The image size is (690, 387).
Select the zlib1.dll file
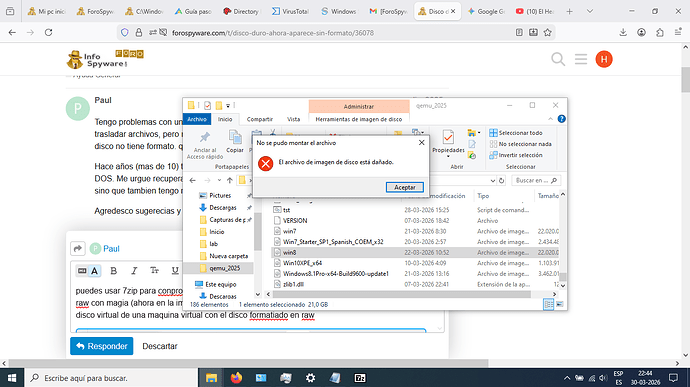293,284
